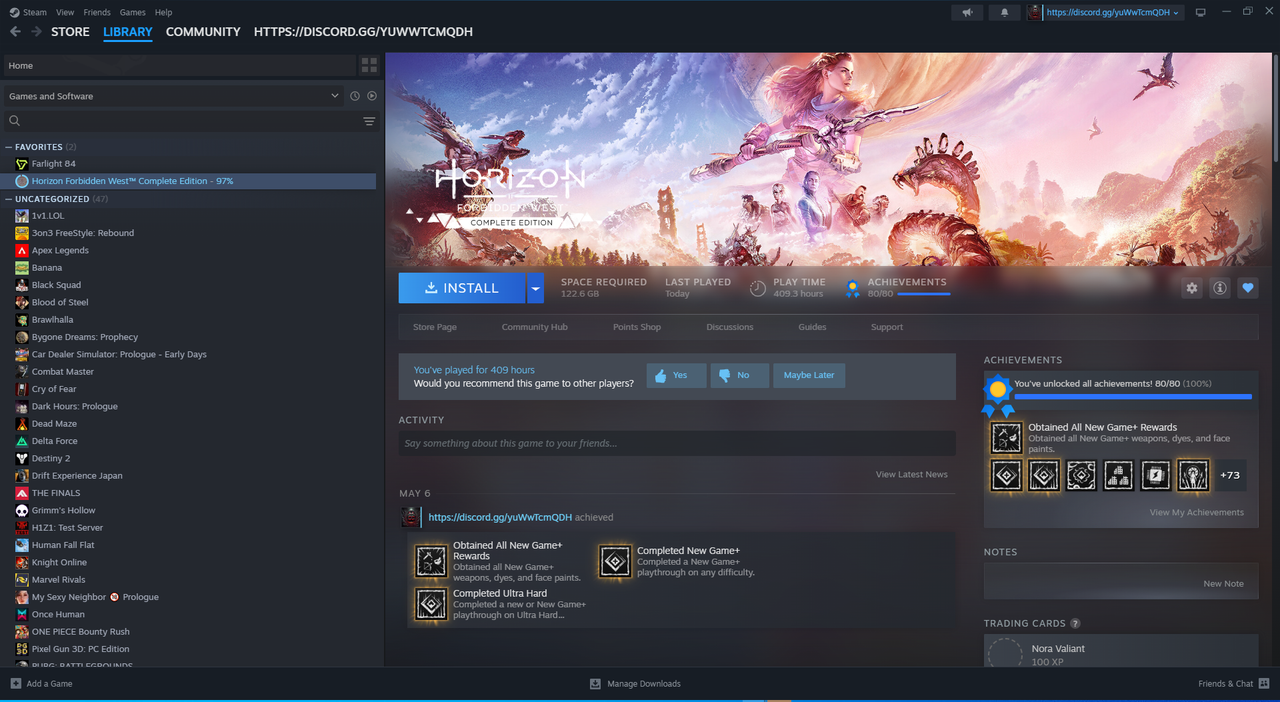Open the Discussions link

pyautogui.click(x=730, y=327)
